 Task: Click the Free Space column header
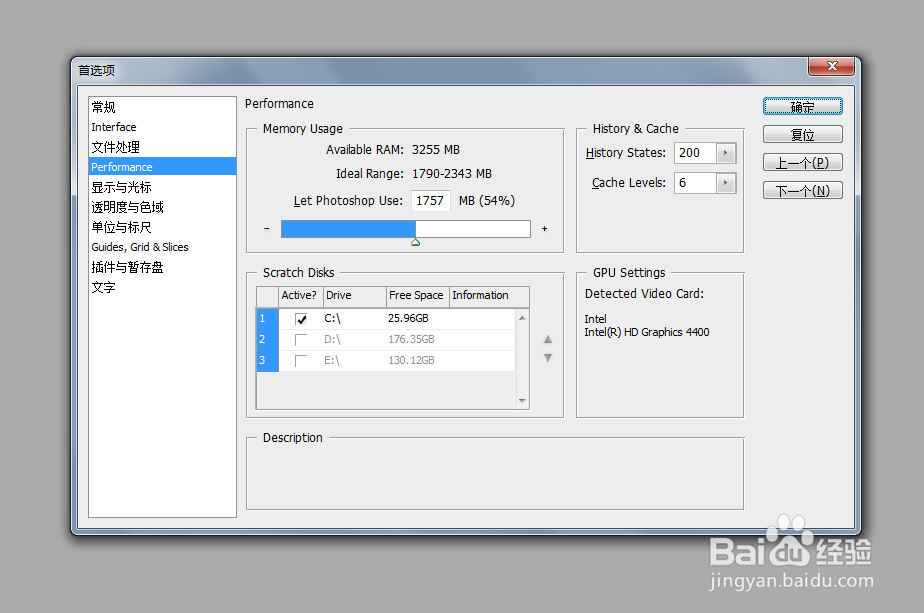(418, 296)
